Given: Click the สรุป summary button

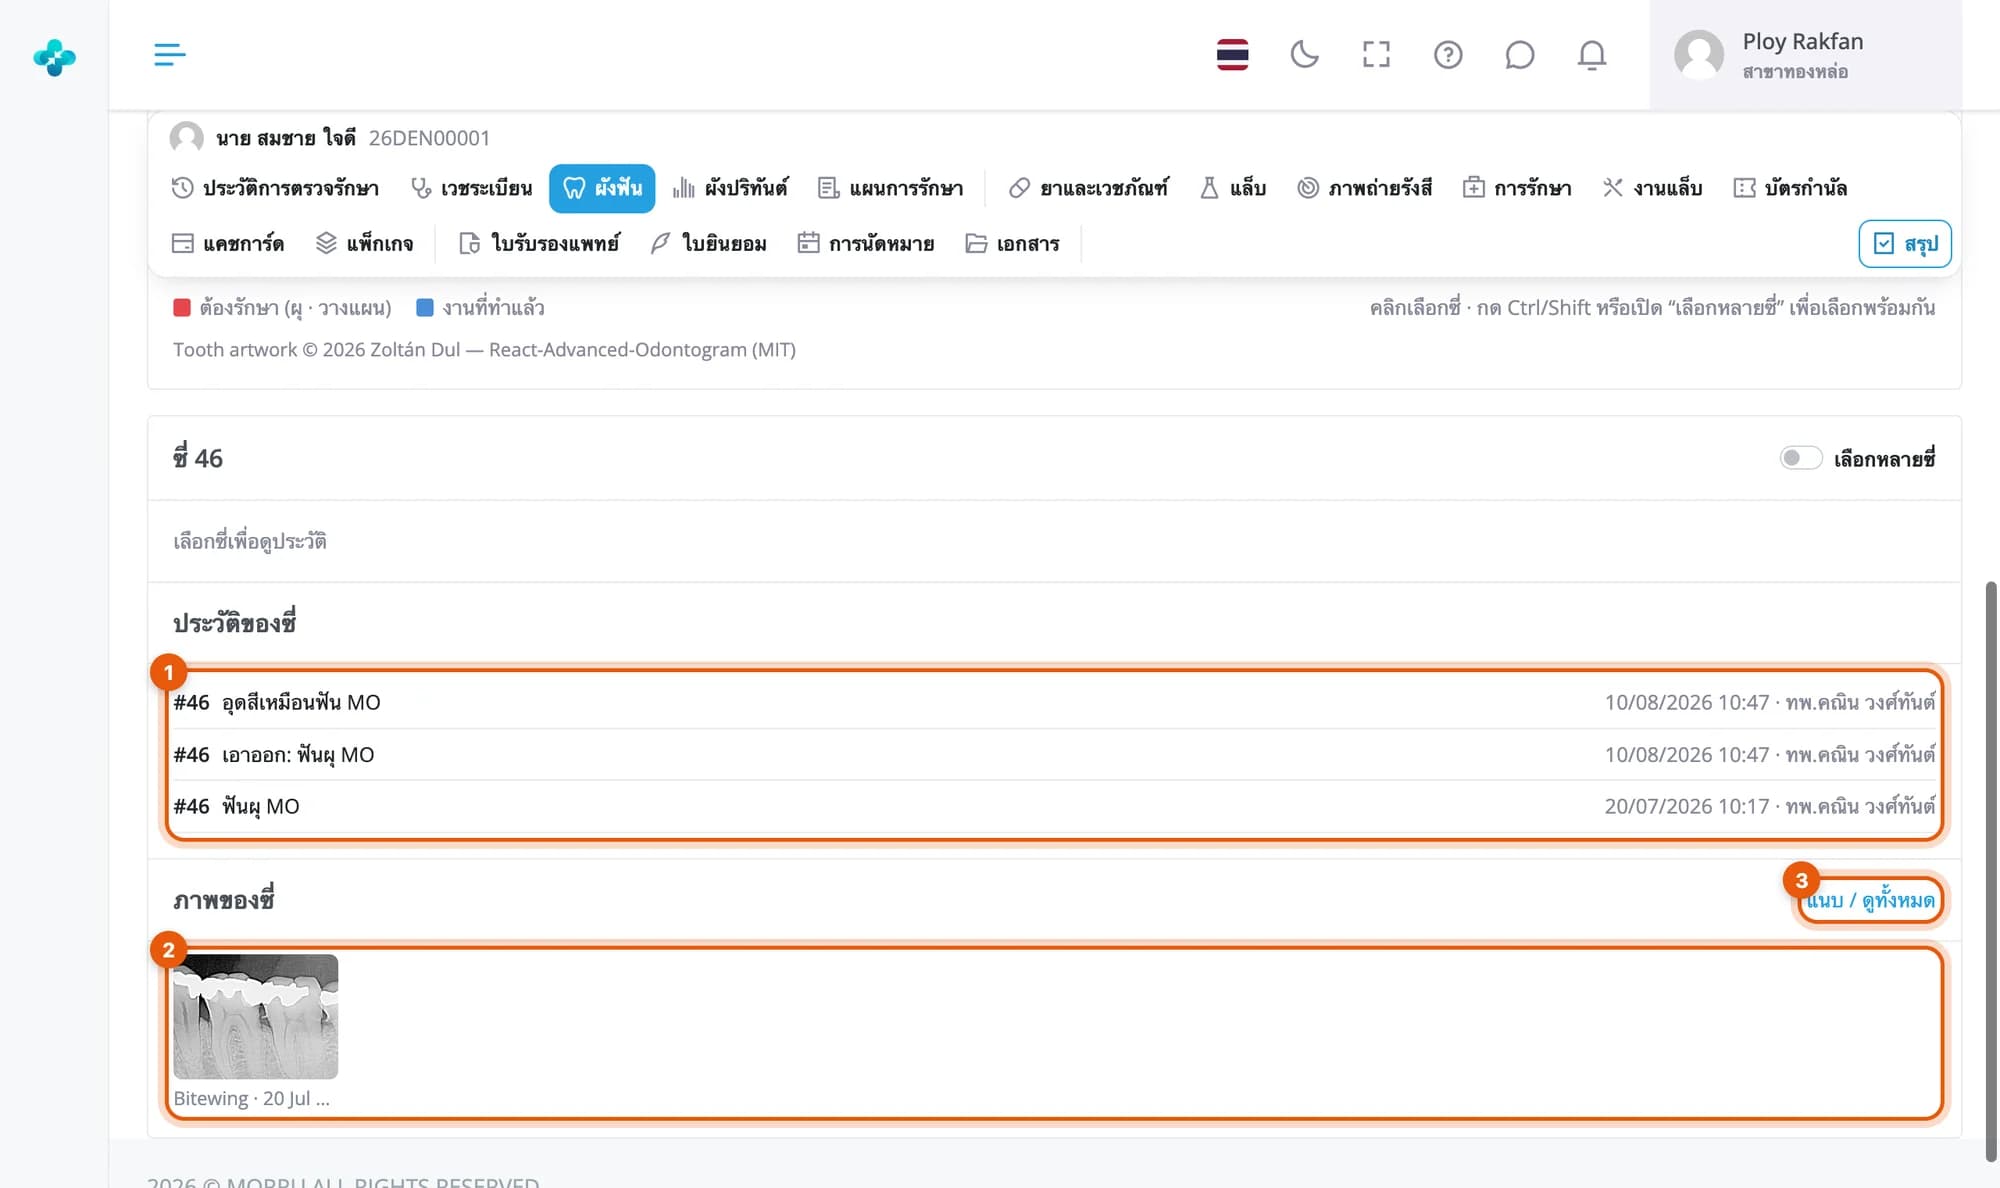Looking at the screenshot, I should tap(1905, 243).
